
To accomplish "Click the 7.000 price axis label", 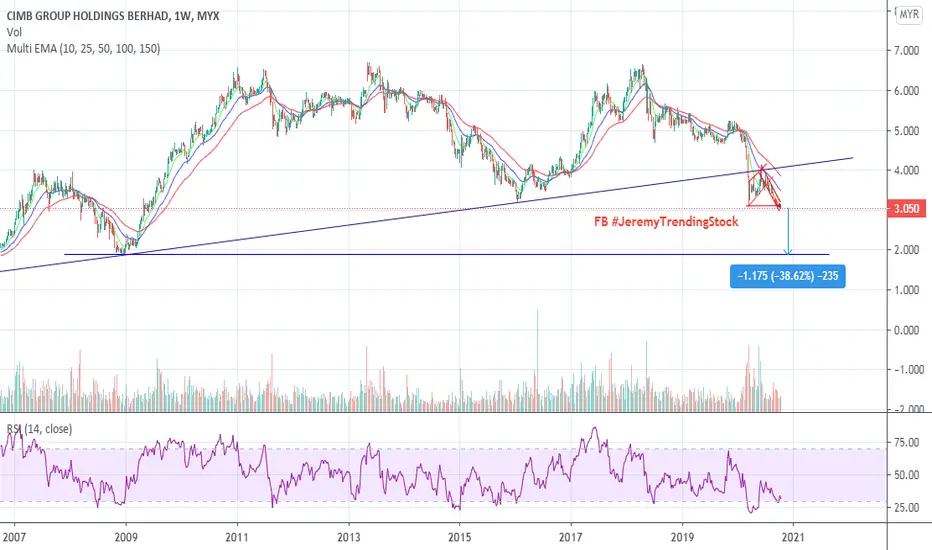I will [906, 51].
